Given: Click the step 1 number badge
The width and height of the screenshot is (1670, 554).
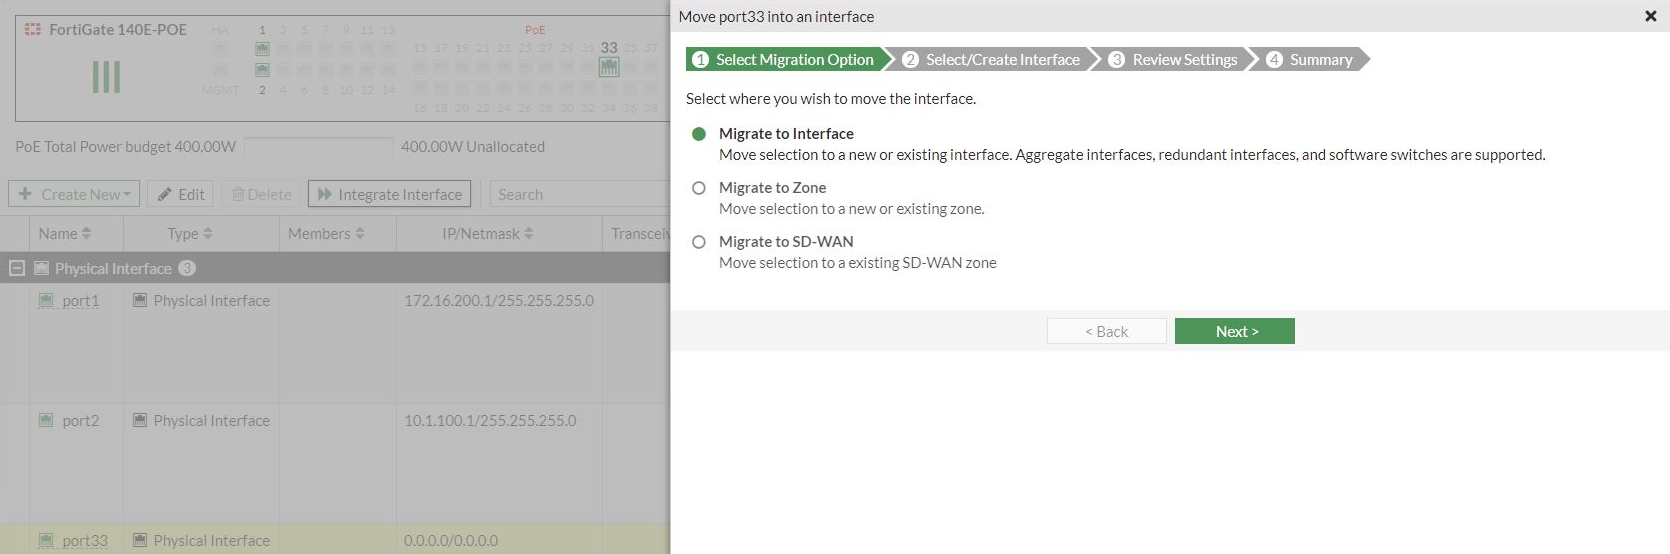Looking at the screenshot, I should point(700,60).
